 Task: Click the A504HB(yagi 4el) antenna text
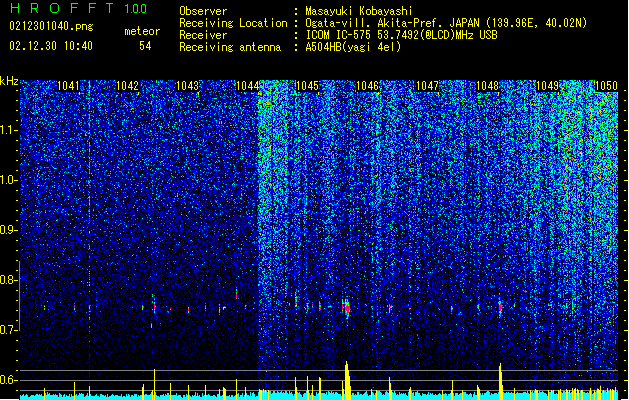pyautogui.click(x=353, y=47)
